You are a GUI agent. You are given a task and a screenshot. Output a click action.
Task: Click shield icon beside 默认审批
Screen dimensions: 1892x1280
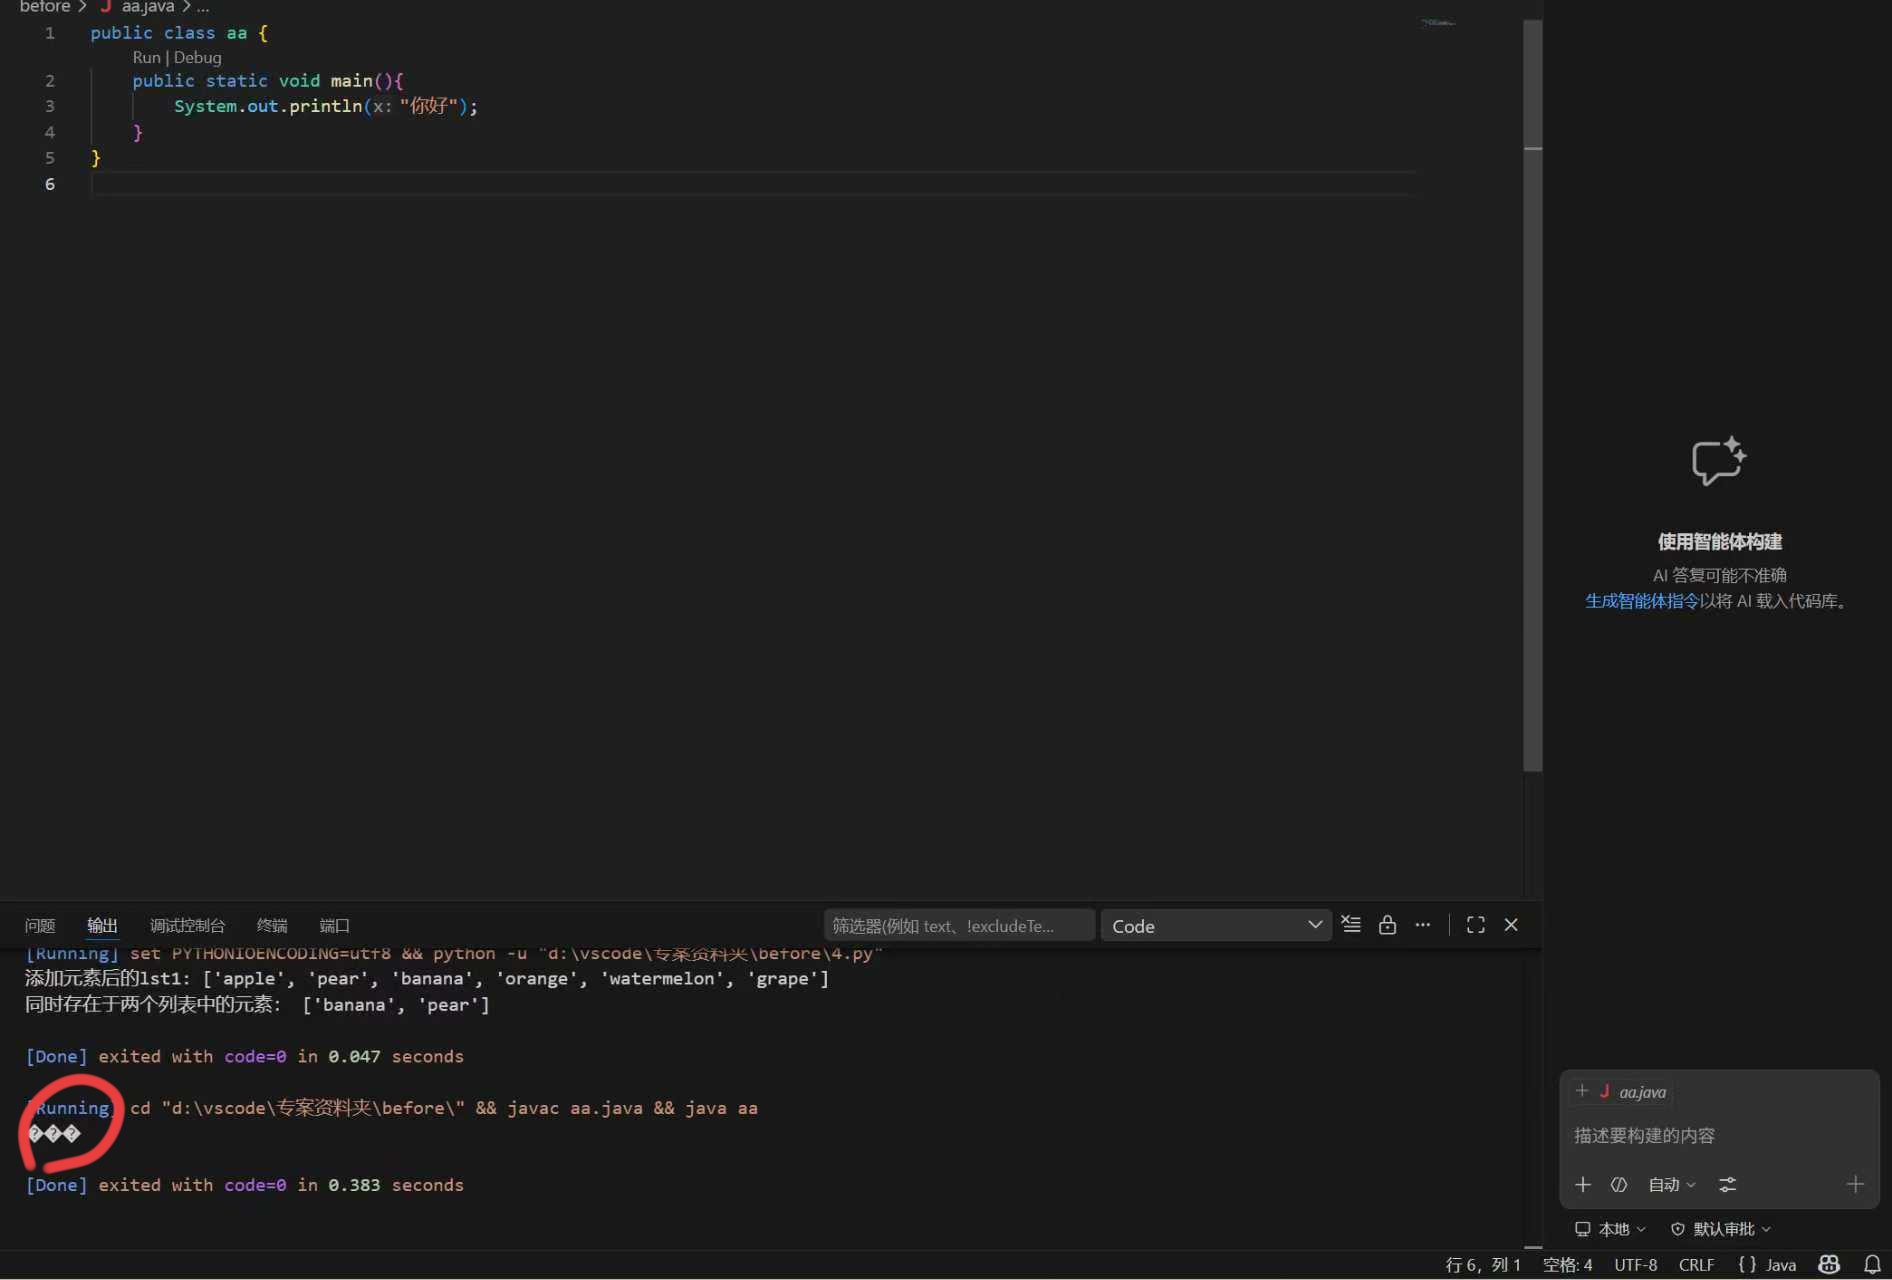click(1678, 1229)
